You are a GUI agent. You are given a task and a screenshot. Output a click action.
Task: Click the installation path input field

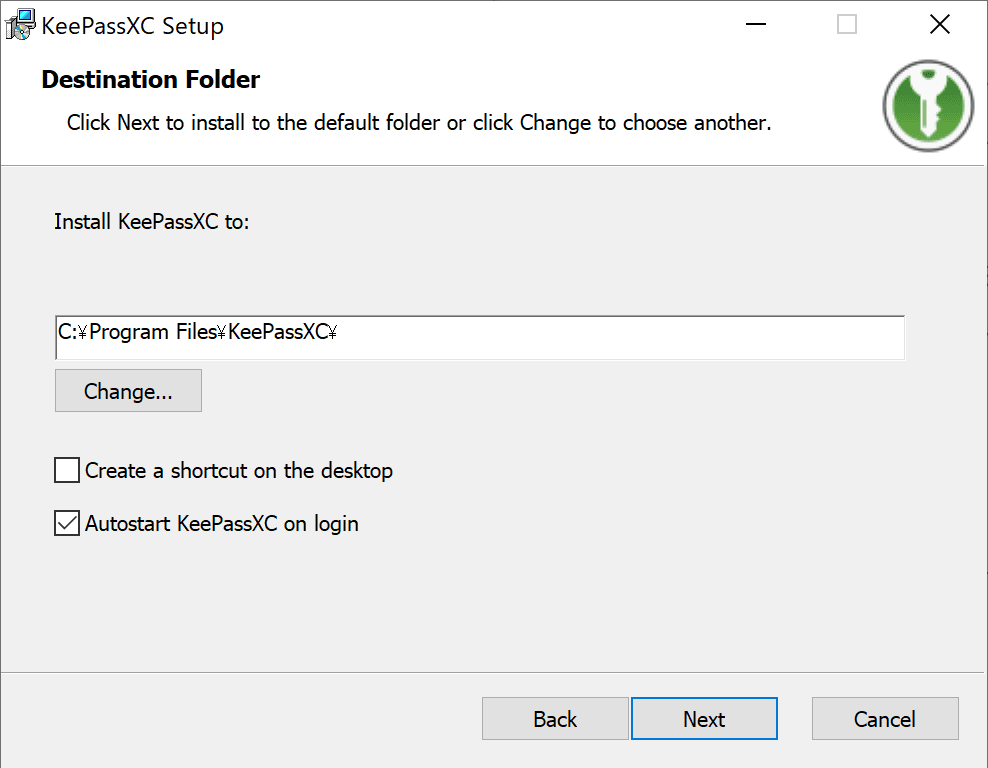pyautogui.click(x=480, y=338)
